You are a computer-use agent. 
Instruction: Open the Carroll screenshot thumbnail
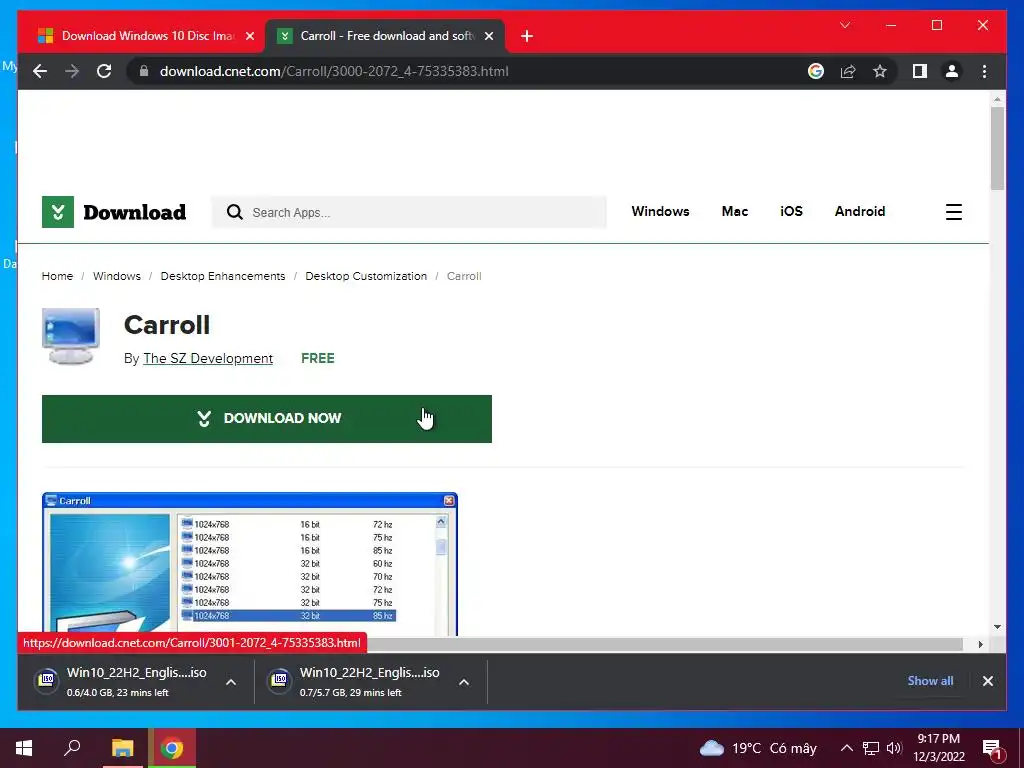249,564
